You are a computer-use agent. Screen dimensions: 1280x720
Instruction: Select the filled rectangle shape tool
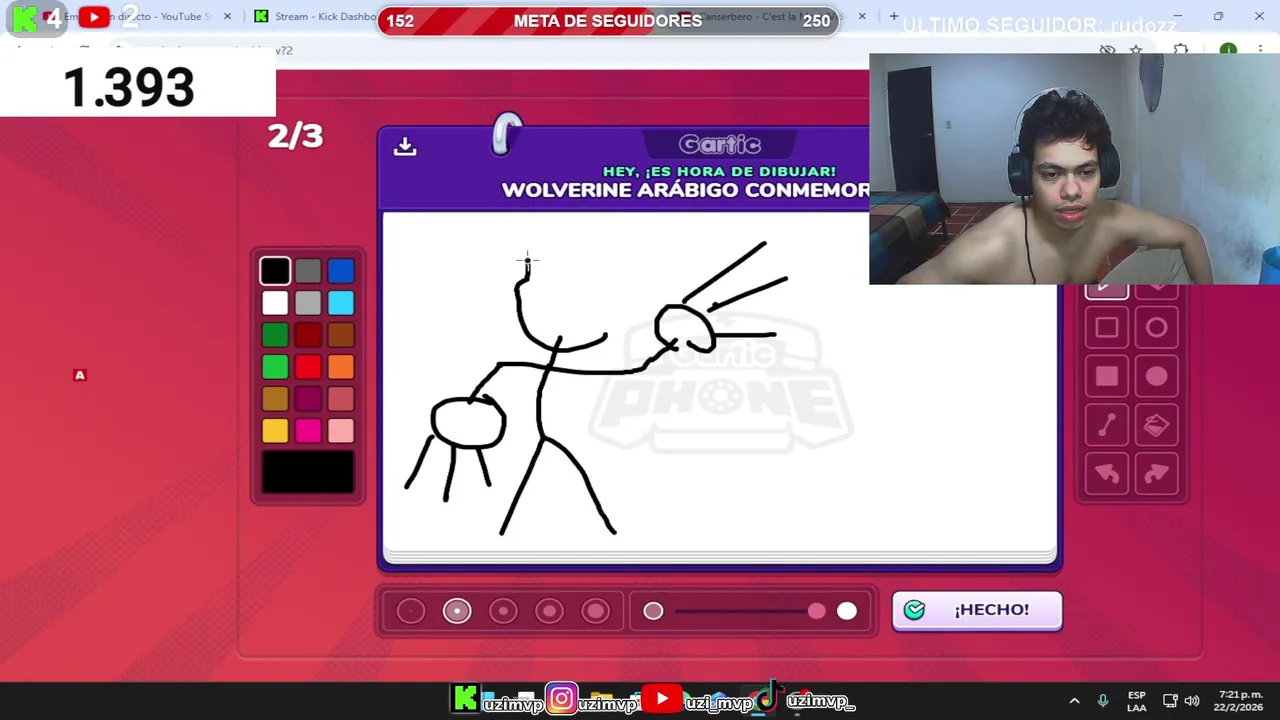[x=1107, y=376]
